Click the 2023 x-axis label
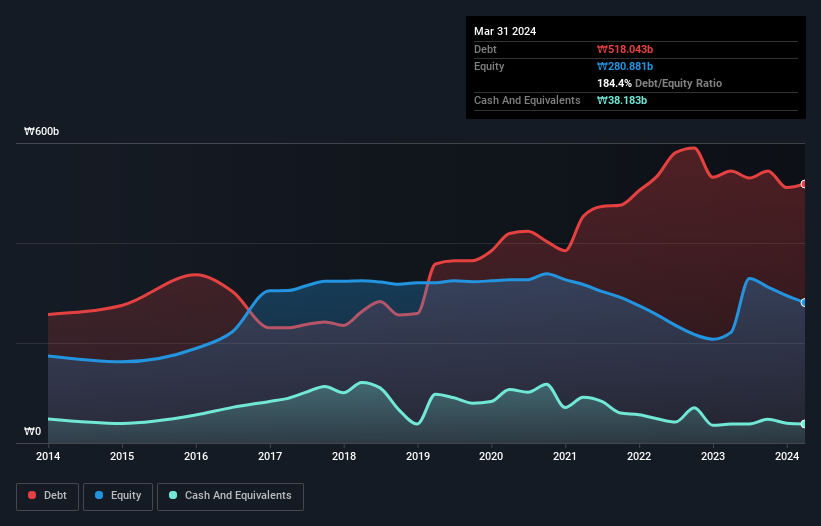821x526 pixels. 713,456
